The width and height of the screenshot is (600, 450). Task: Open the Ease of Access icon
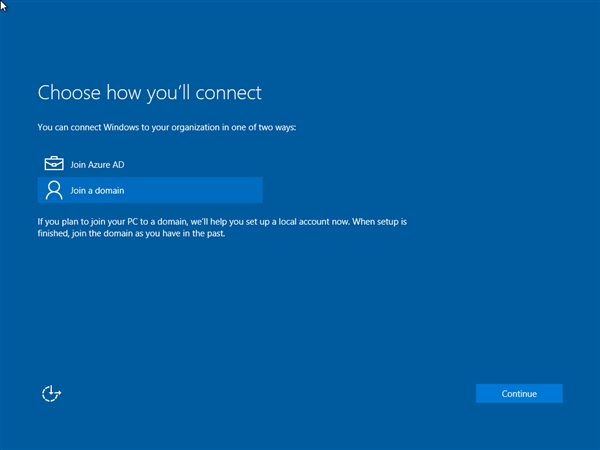[52, 394]
